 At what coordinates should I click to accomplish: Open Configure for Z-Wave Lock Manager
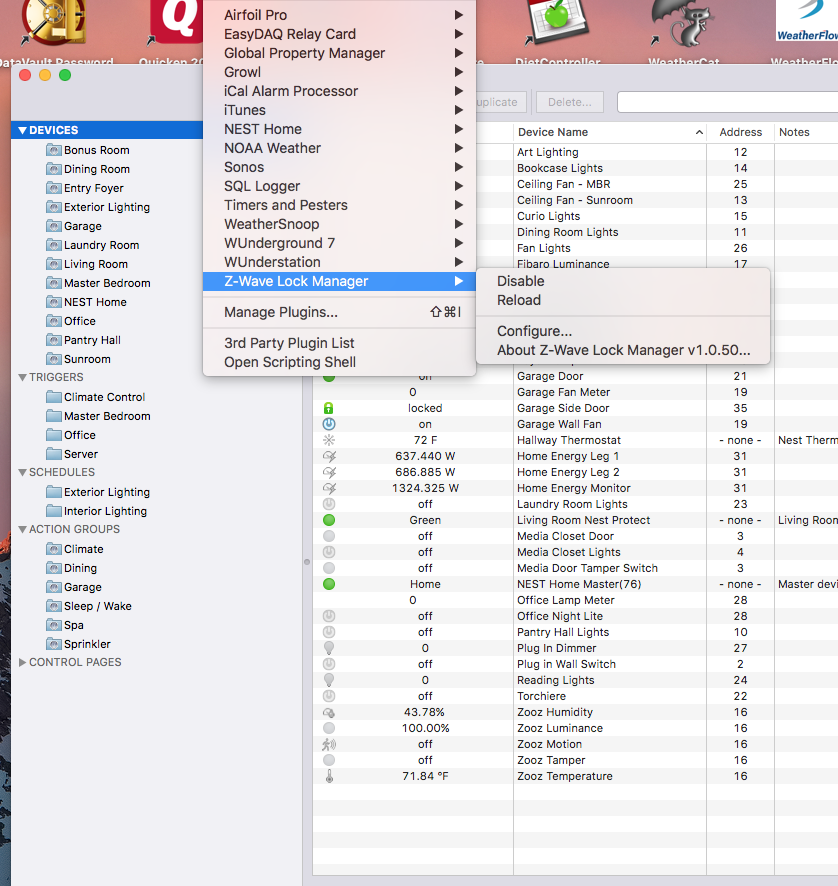pyautogui.click(x=623, y=331)
